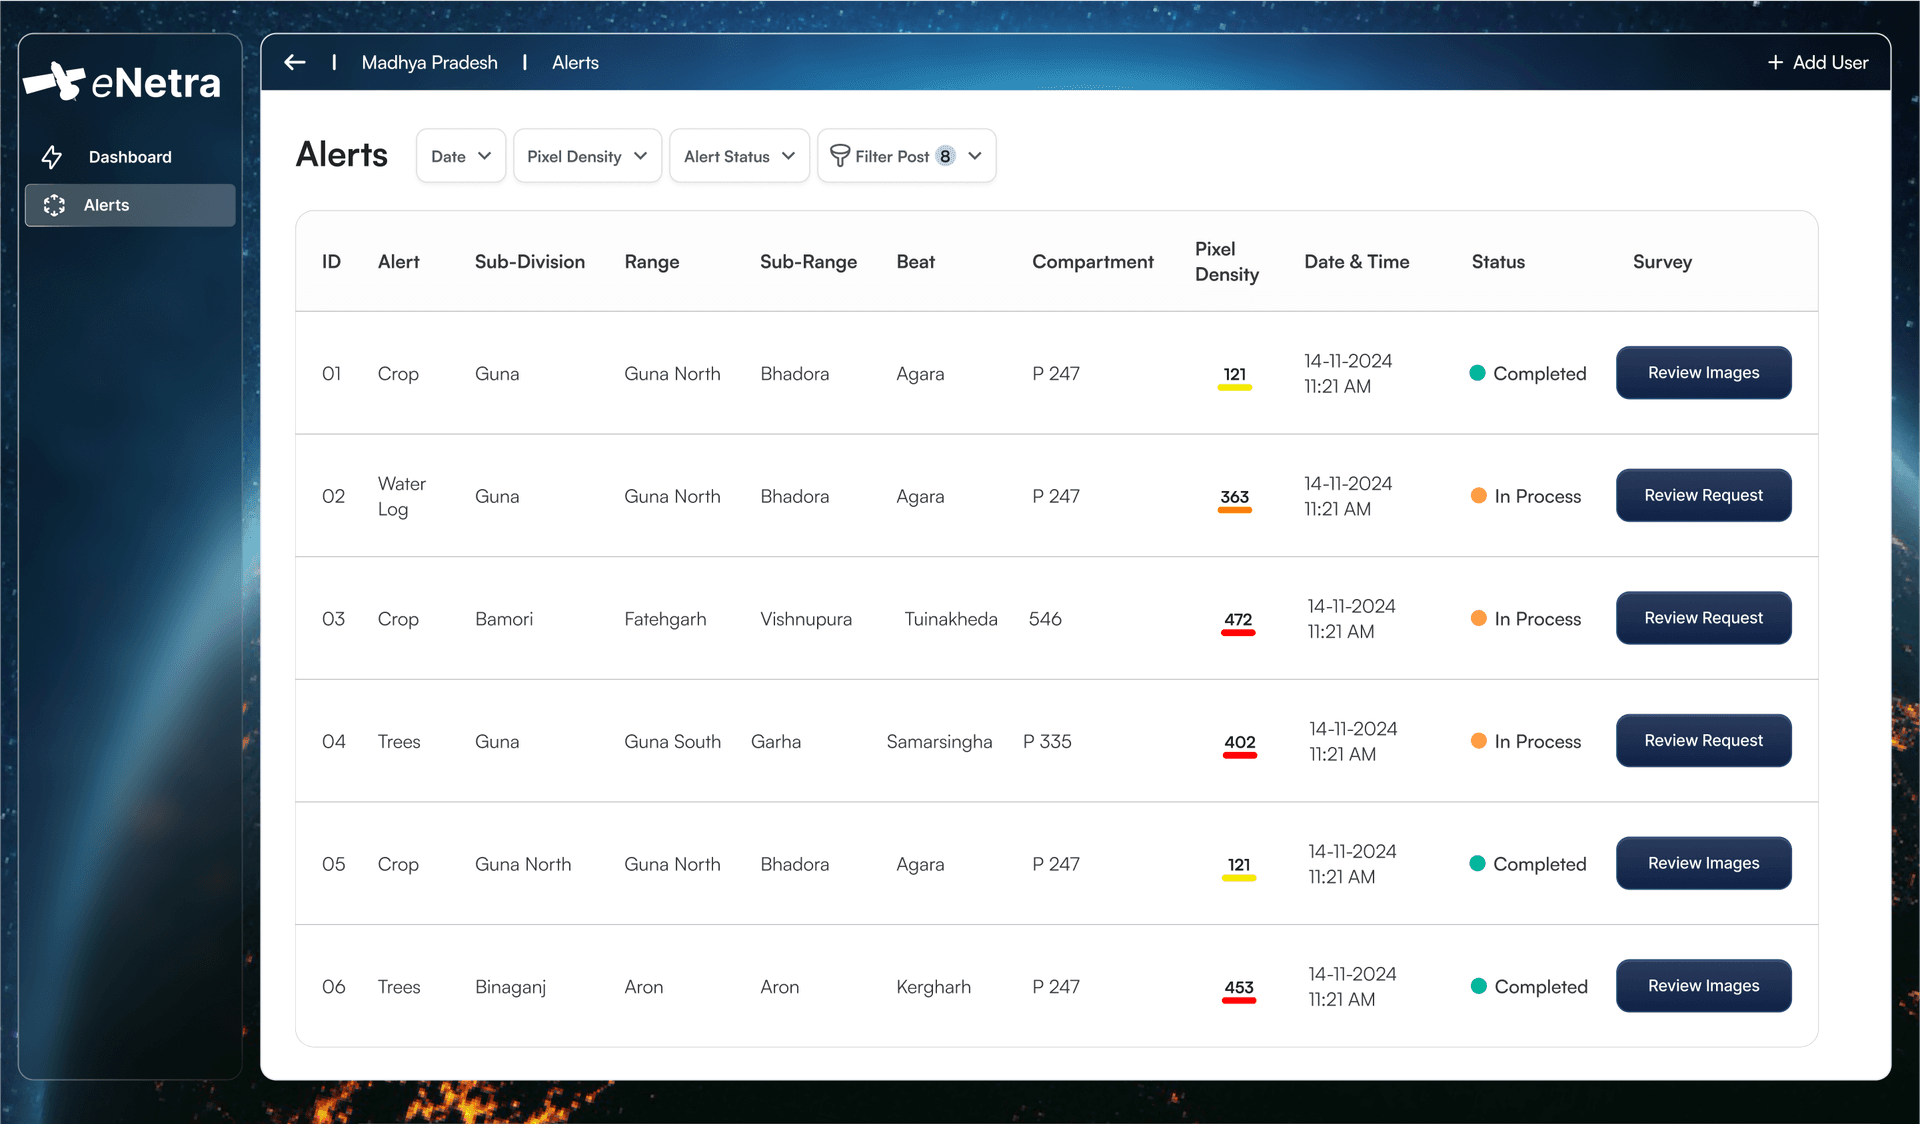
Task: Click orange In Process dot in row 02
Action: (1478, 496)
